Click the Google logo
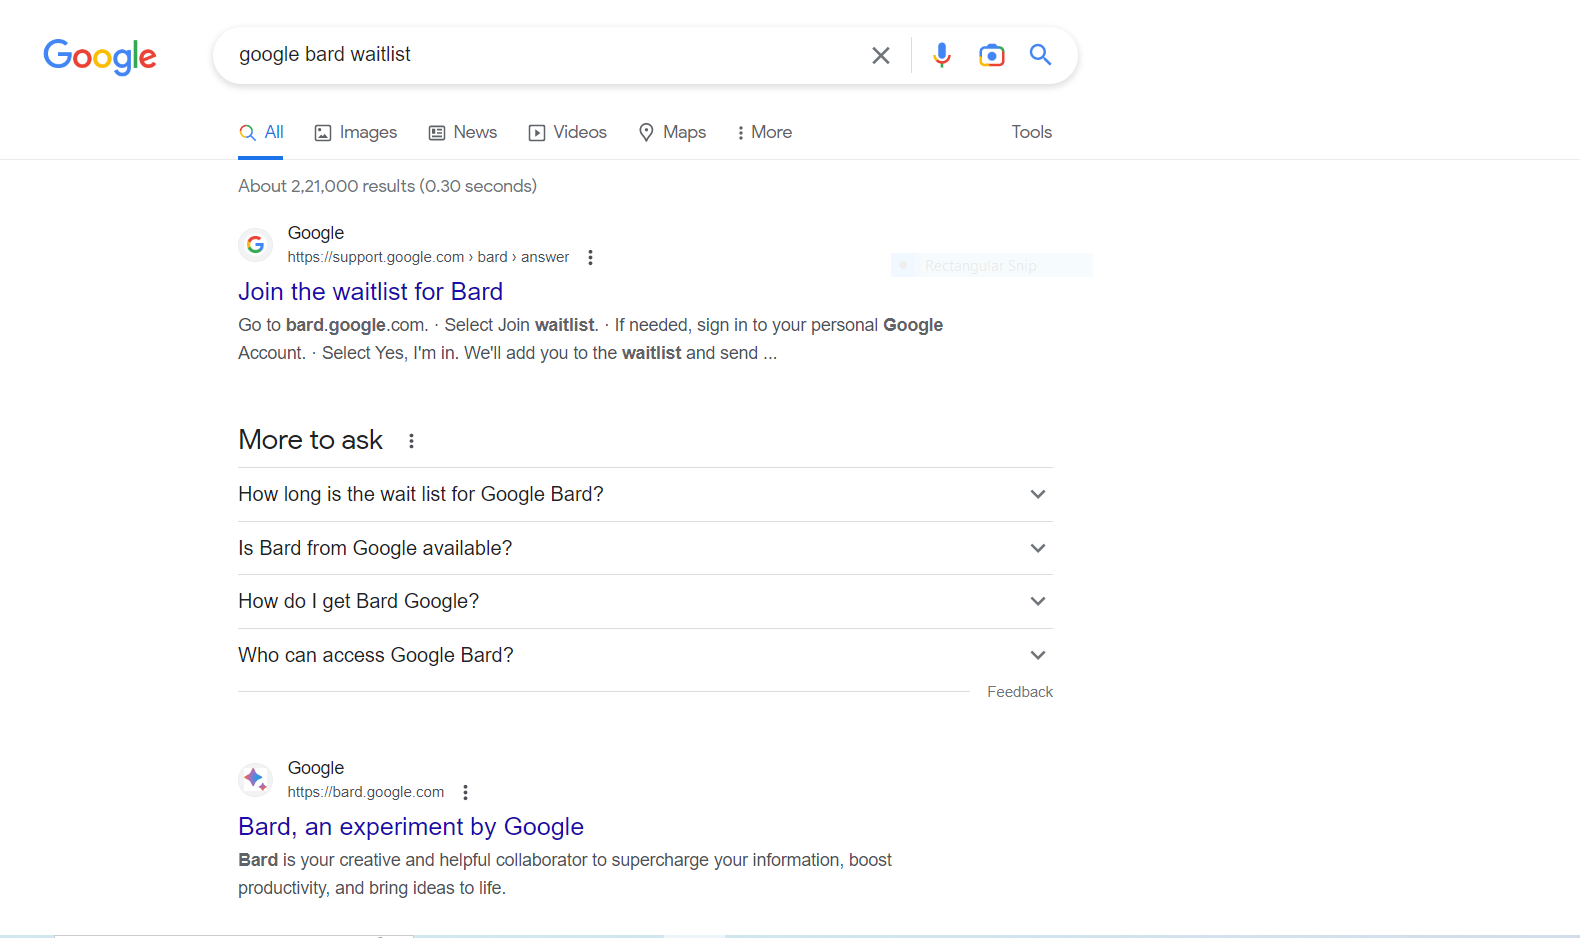 pyautogui.click(x=100, y=56)
